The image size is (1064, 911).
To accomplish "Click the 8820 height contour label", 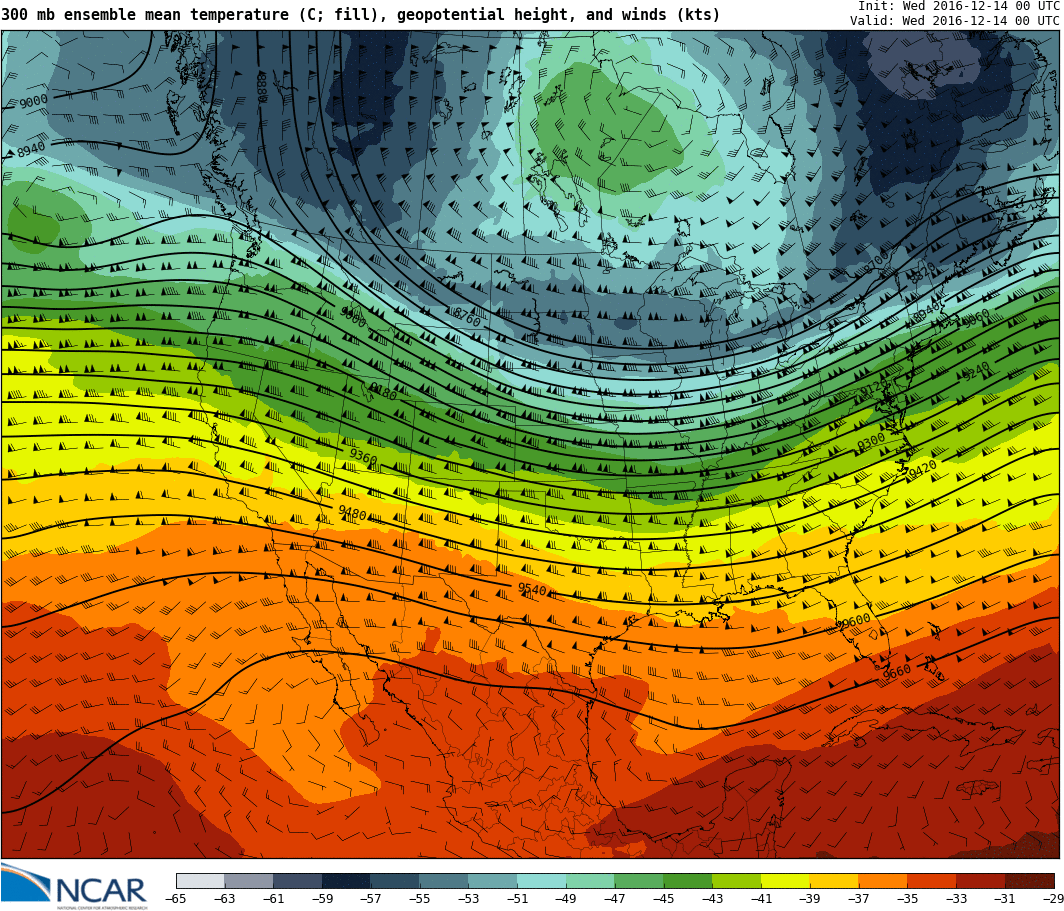I will pos(922,273).
